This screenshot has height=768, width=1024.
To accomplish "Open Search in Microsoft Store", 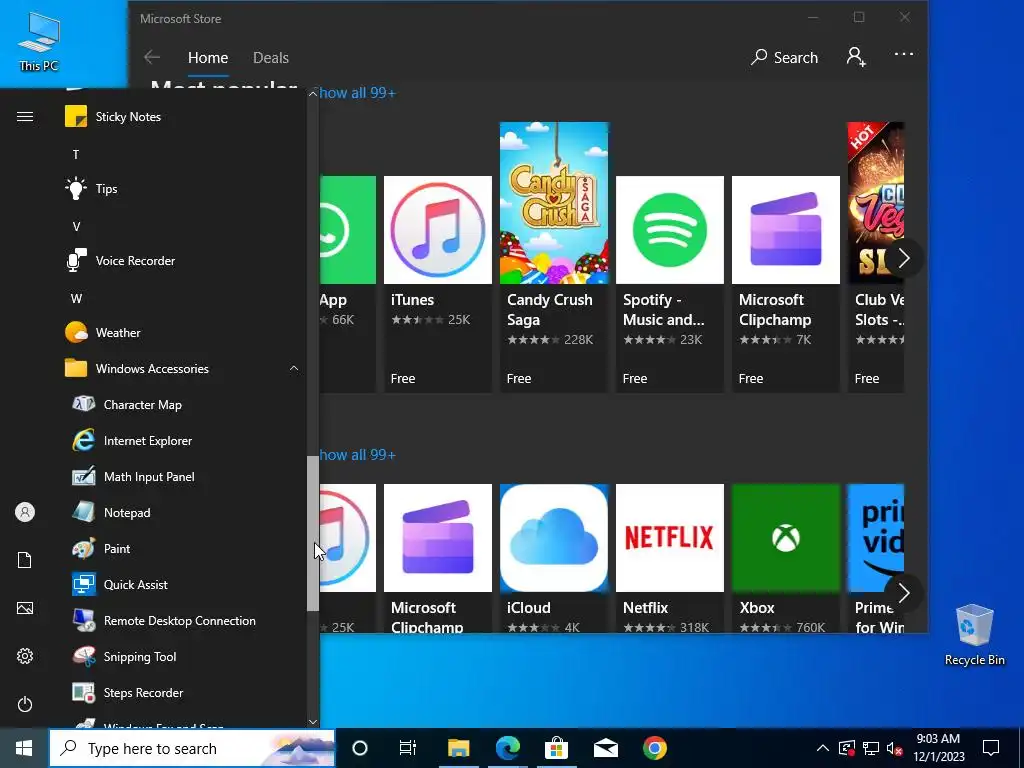I will point(784,57).
